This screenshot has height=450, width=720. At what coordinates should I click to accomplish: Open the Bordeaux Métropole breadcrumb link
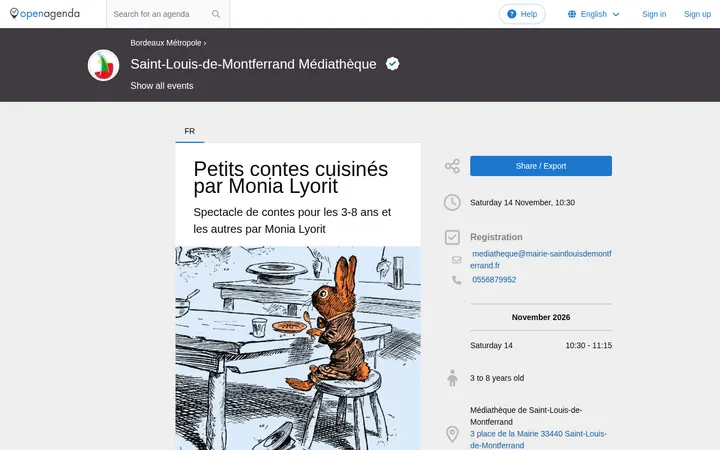tap(166, 43)
